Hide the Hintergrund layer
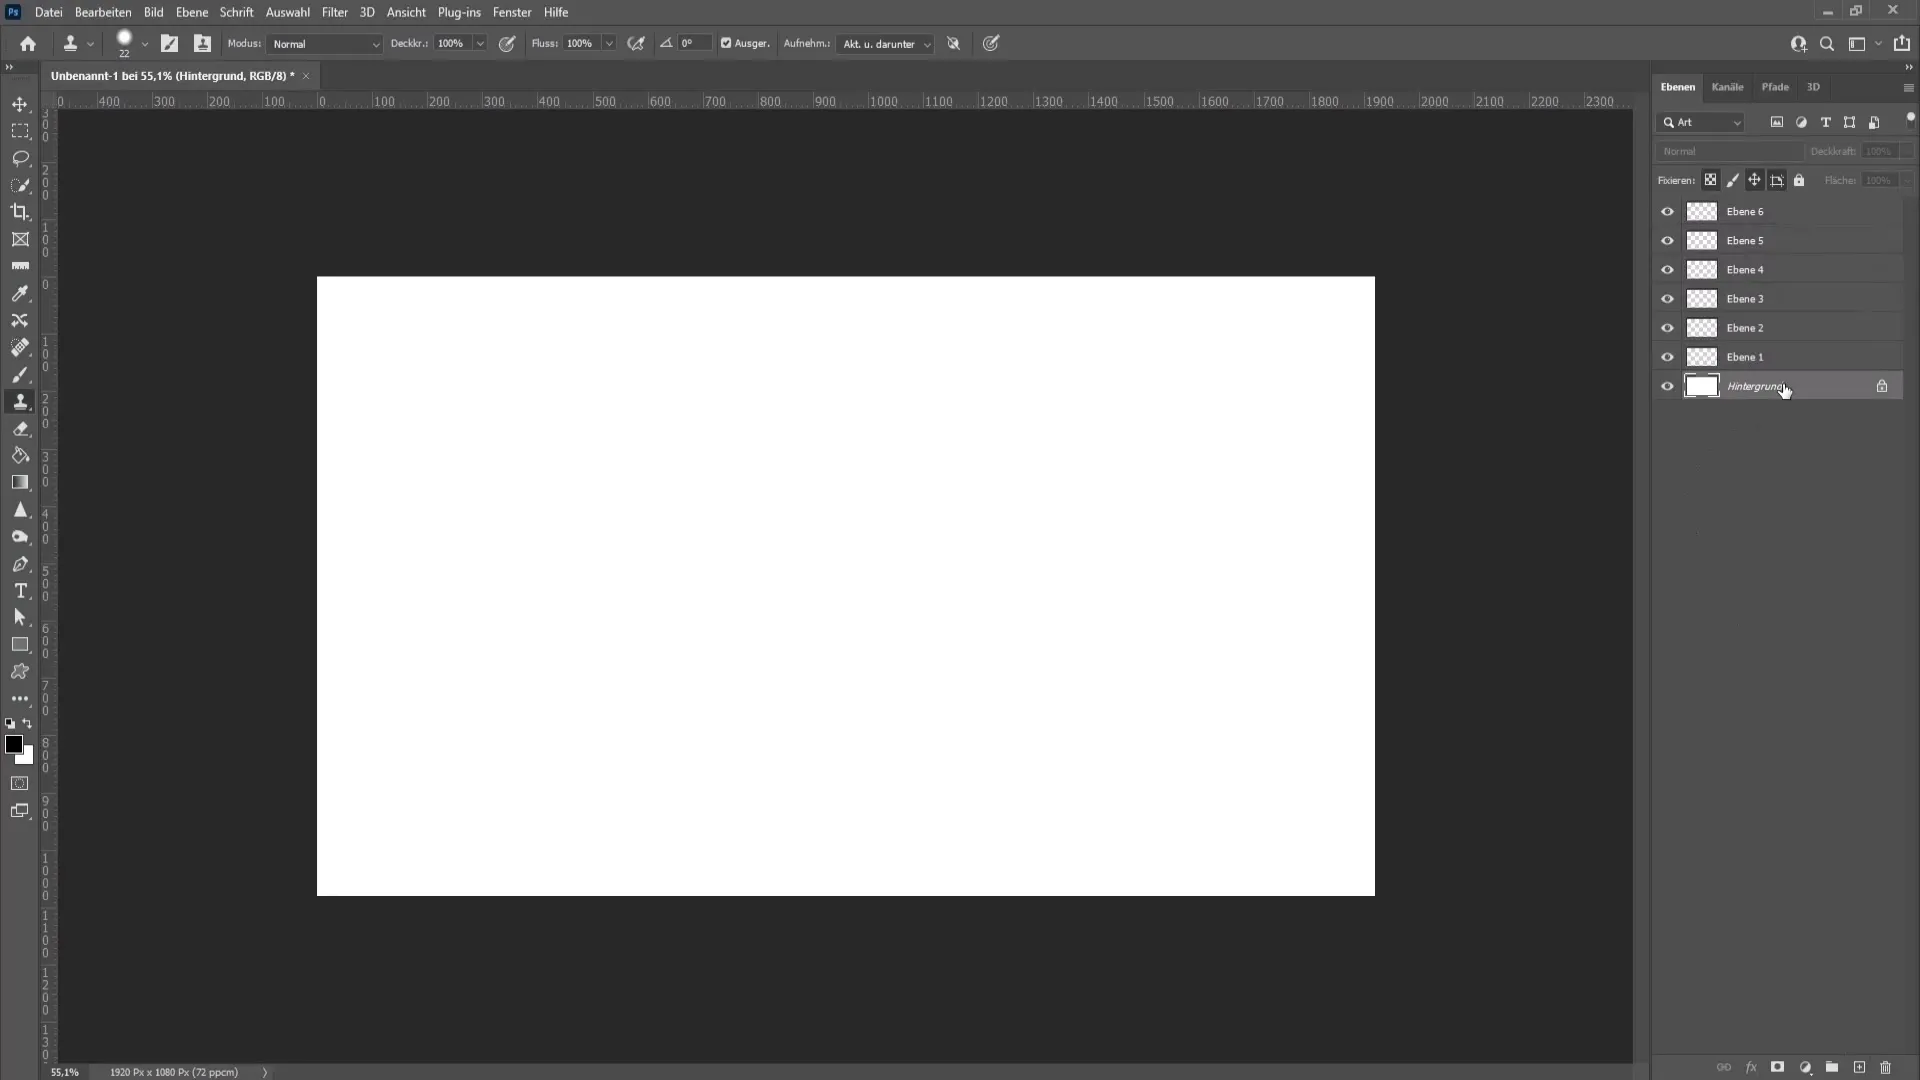 coord(1667,387)
